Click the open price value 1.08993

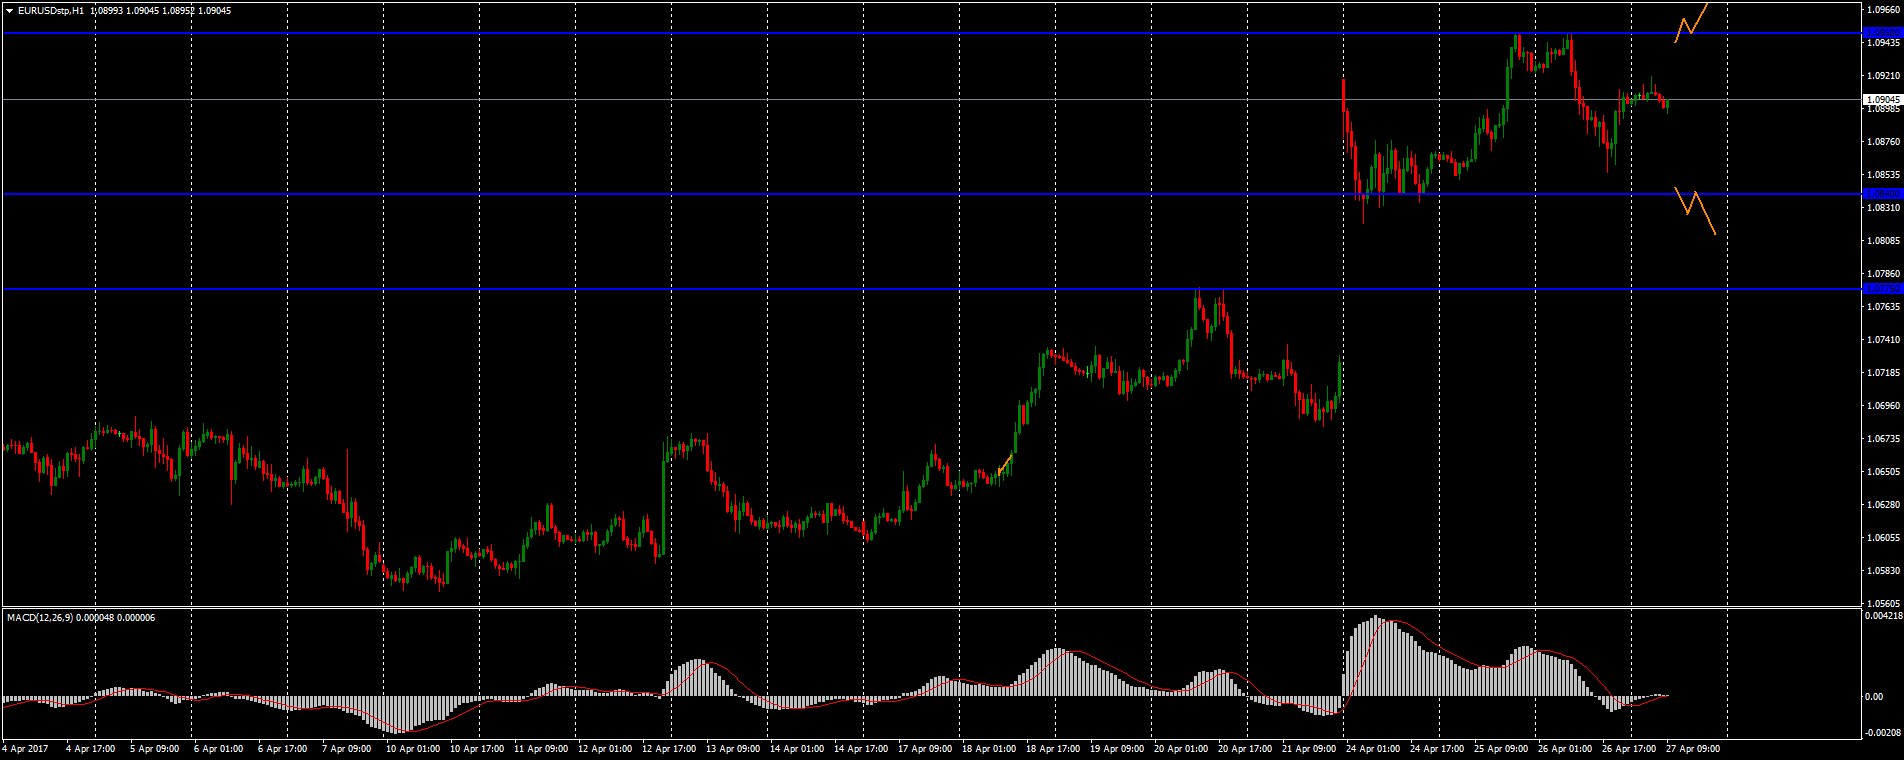tap(107, 10)
